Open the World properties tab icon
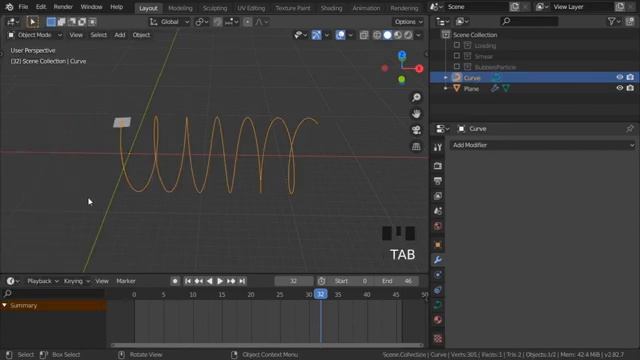Viewport: 640px width, 360px height. click(x=438, y=226)
